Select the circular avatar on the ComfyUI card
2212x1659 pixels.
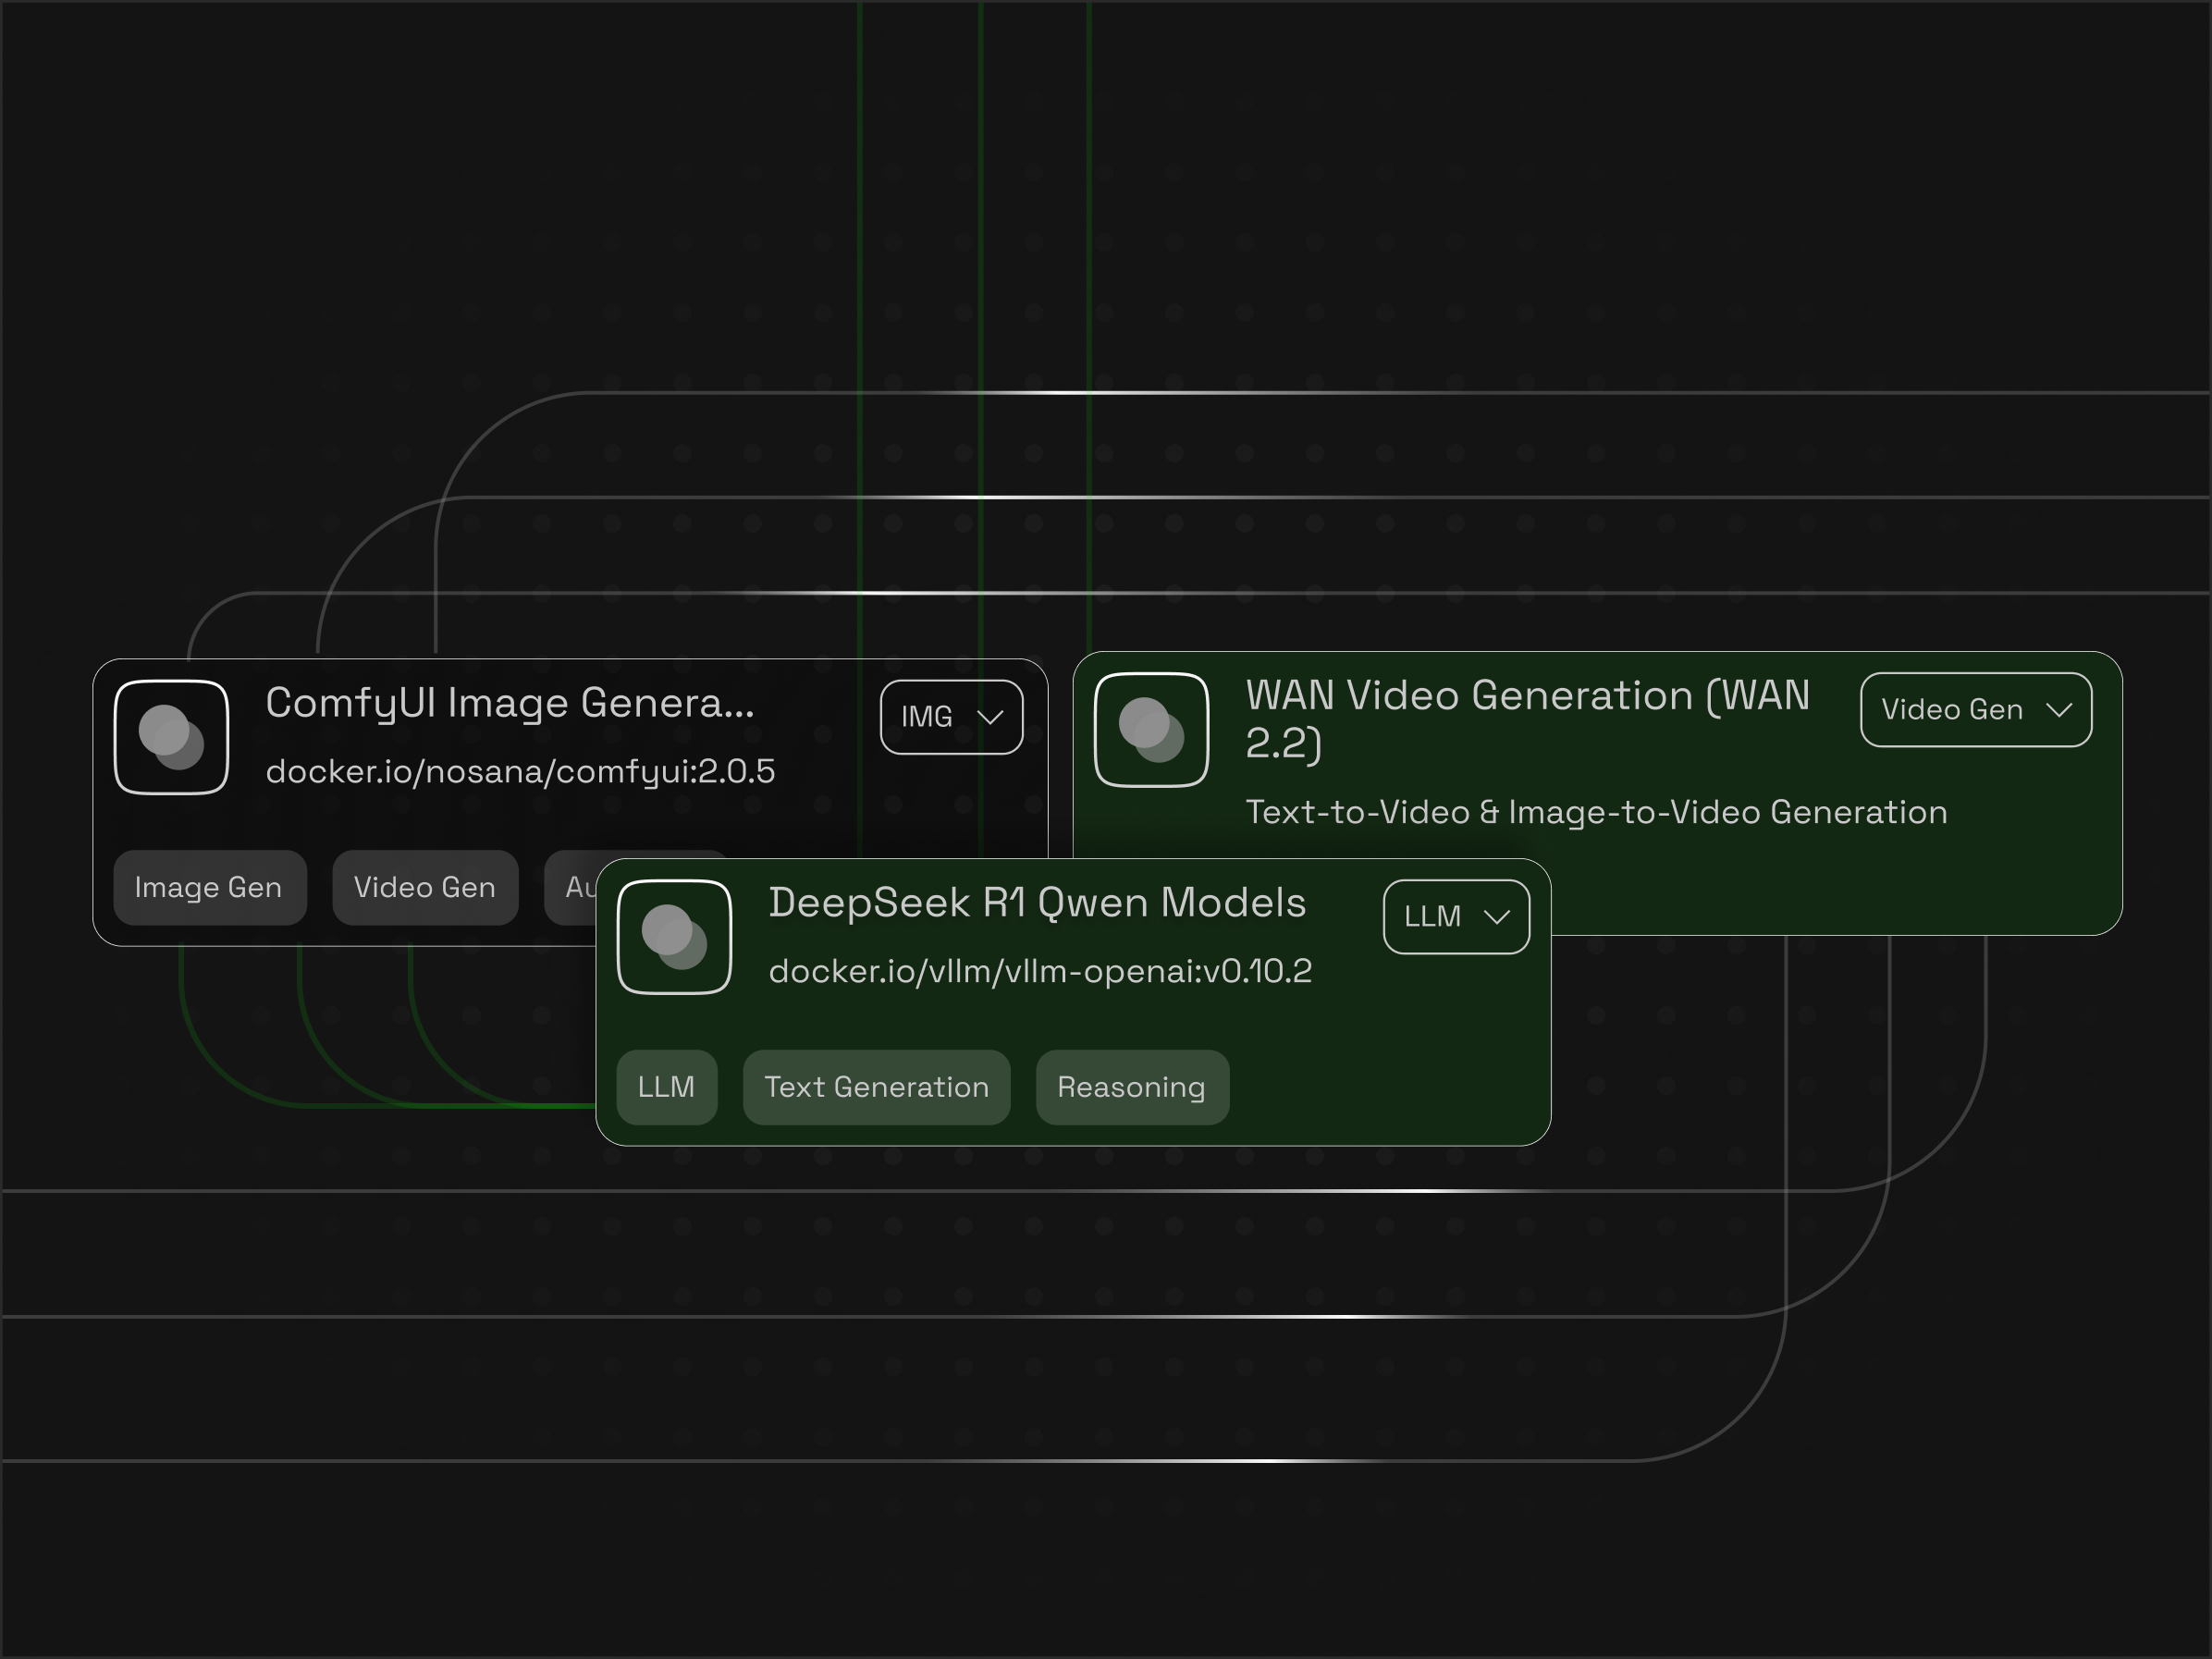tap(171, 736)
